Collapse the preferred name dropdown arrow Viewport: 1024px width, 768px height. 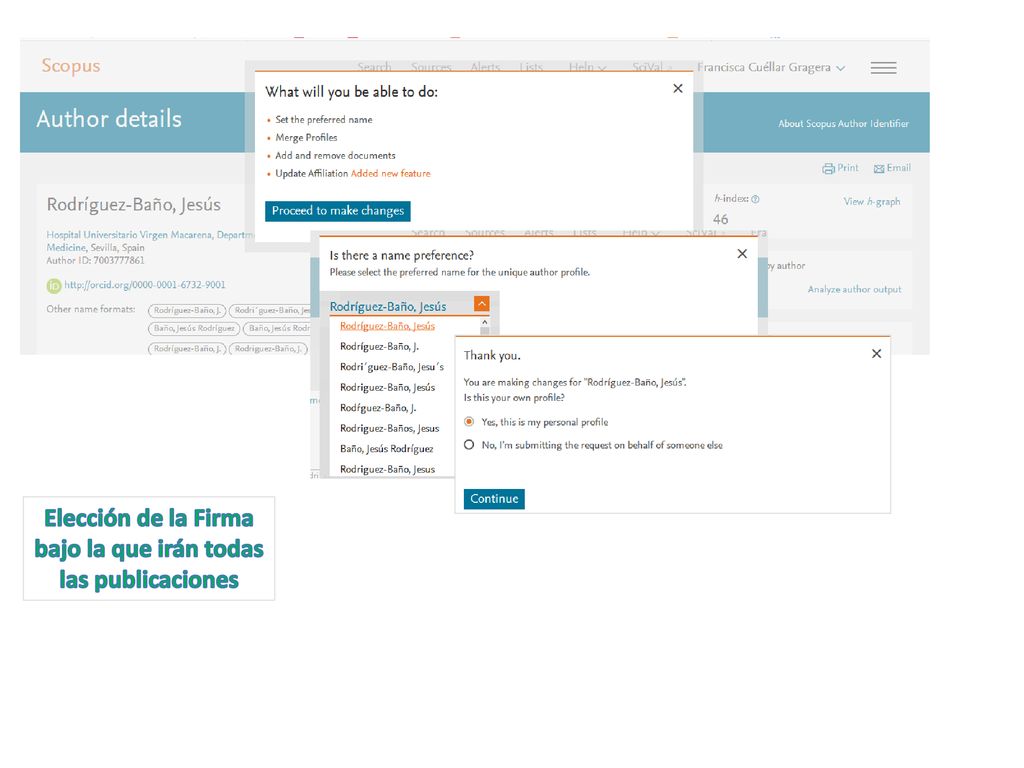(x=481, y=304)
